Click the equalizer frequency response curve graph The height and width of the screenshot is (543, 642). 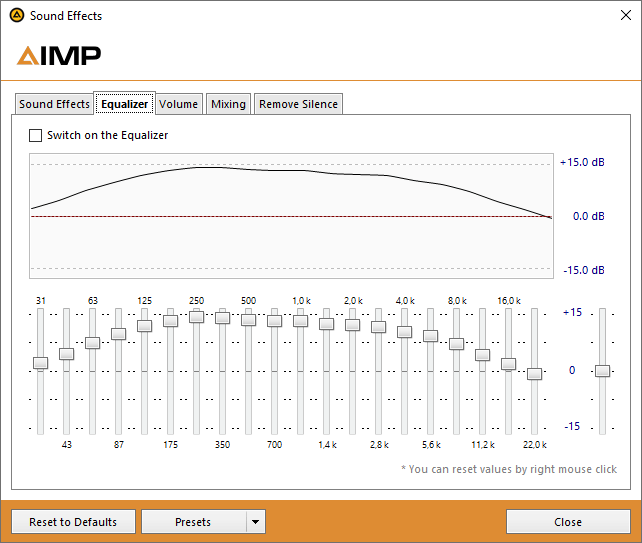tap(290, 215)
